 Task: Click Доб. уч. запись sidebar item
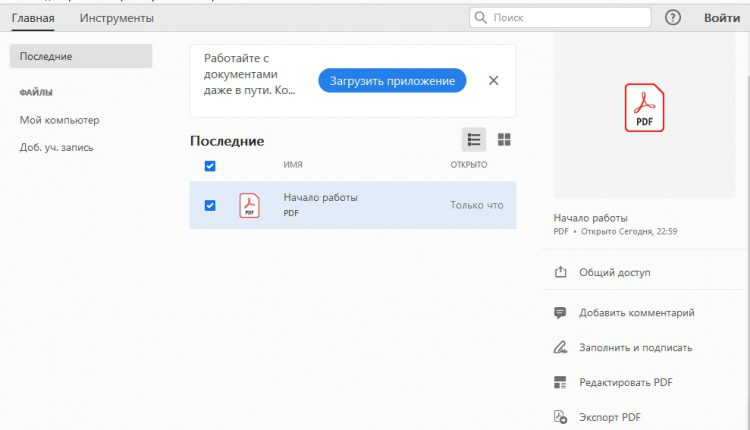[56, 147]
